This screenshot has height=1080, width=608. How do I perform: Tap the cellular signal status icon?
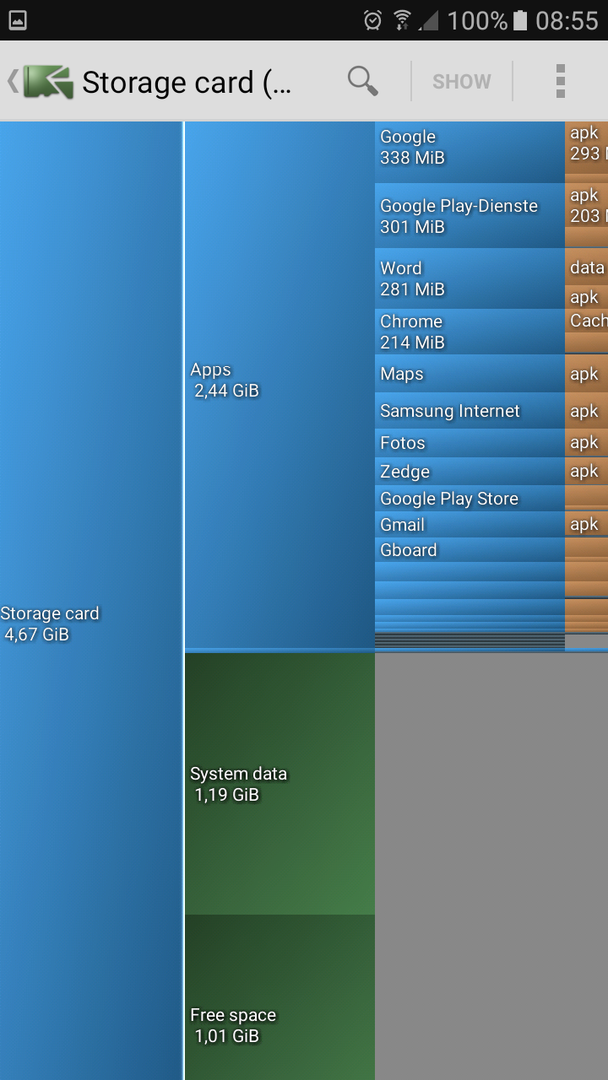coord(429,21)
